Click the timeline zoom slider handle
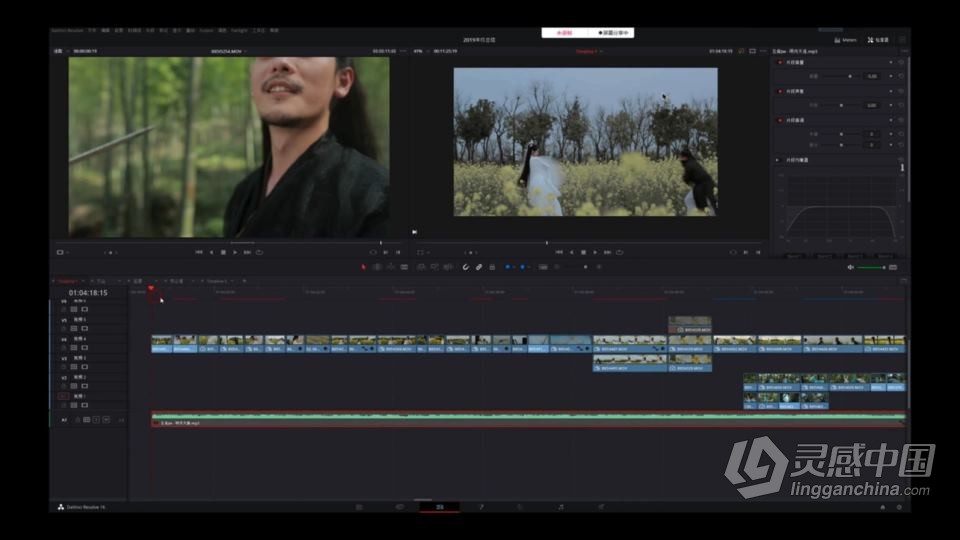Screen dimensions: 960x540 [x=585, y=267]
